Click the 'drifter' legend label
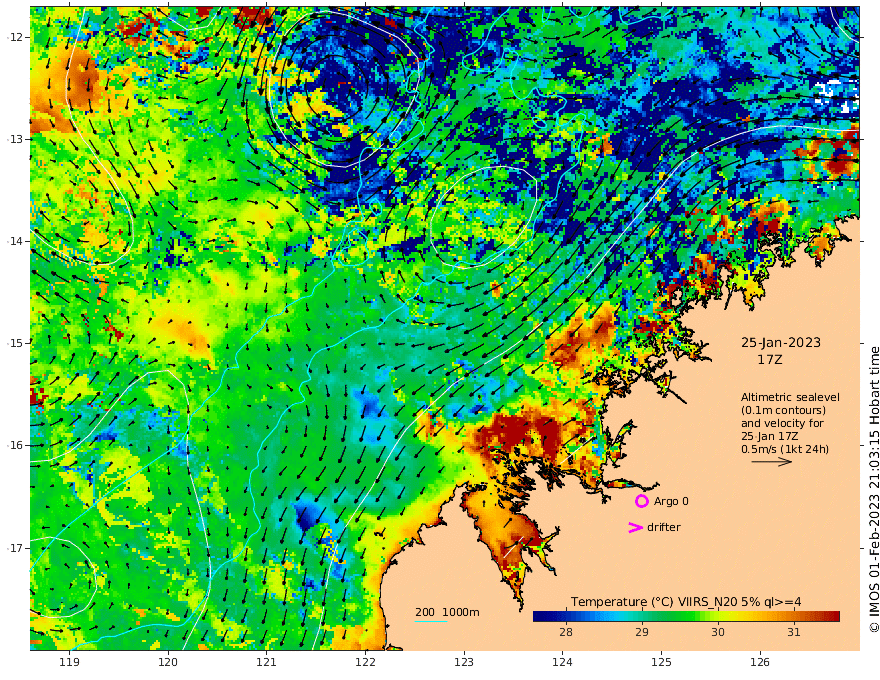 664,527
